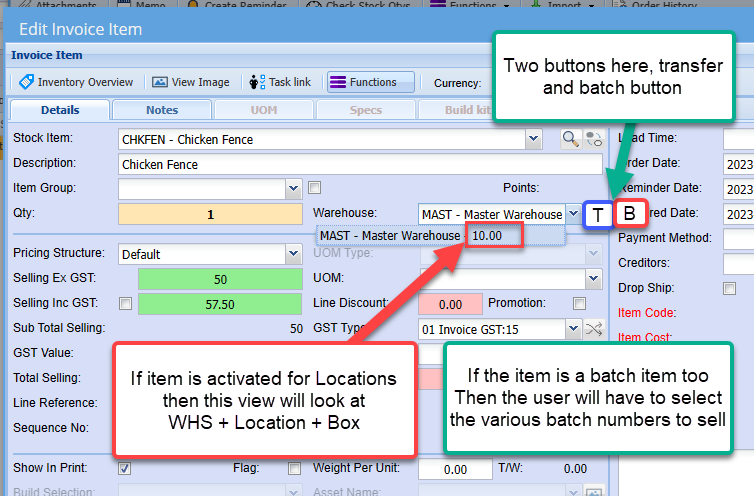
Task: Click the Selling Ex GST green field
Action: tap(220, 279)
